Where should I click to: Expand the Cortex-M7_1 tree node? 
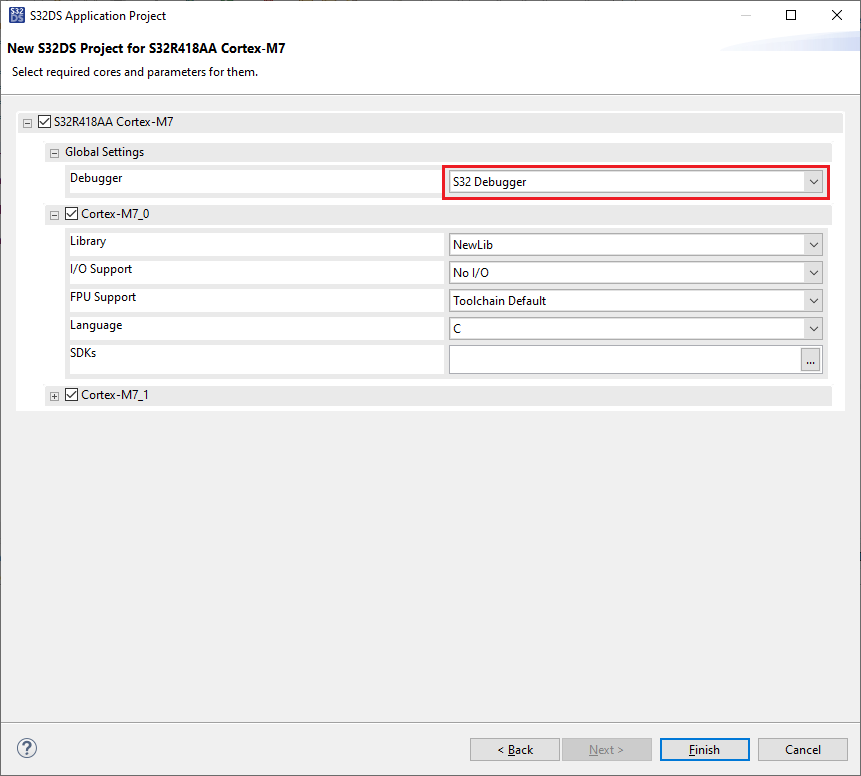[x=54, y=394]
